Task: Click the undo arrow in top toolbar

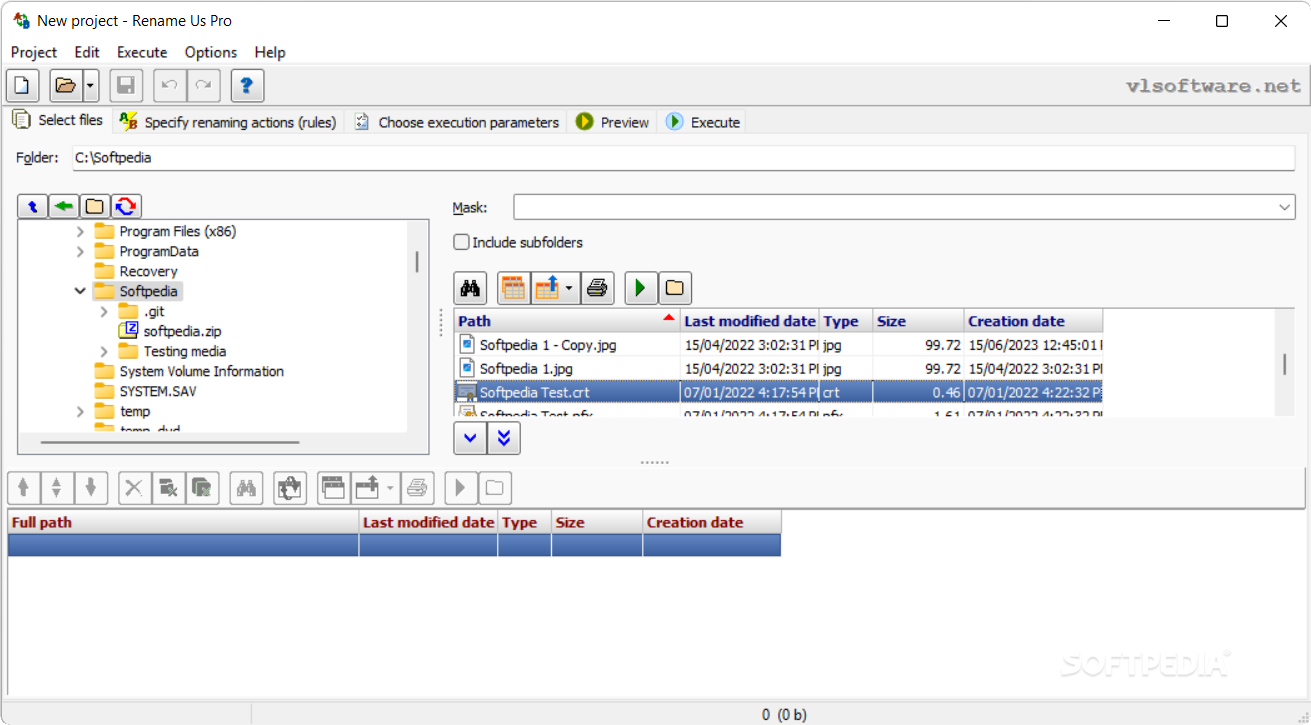Action: point(170,86)
